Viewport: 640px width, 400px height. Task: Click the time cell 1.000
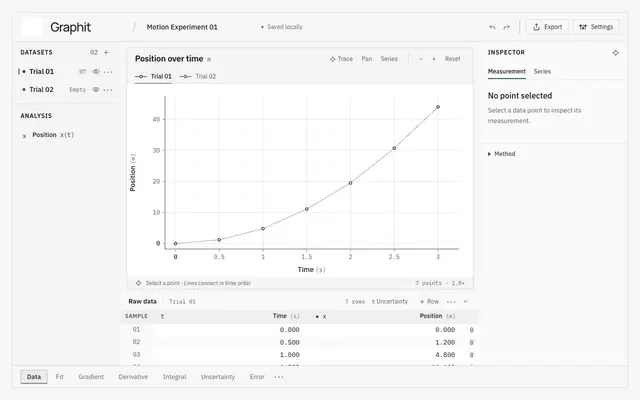pos(289,355)
